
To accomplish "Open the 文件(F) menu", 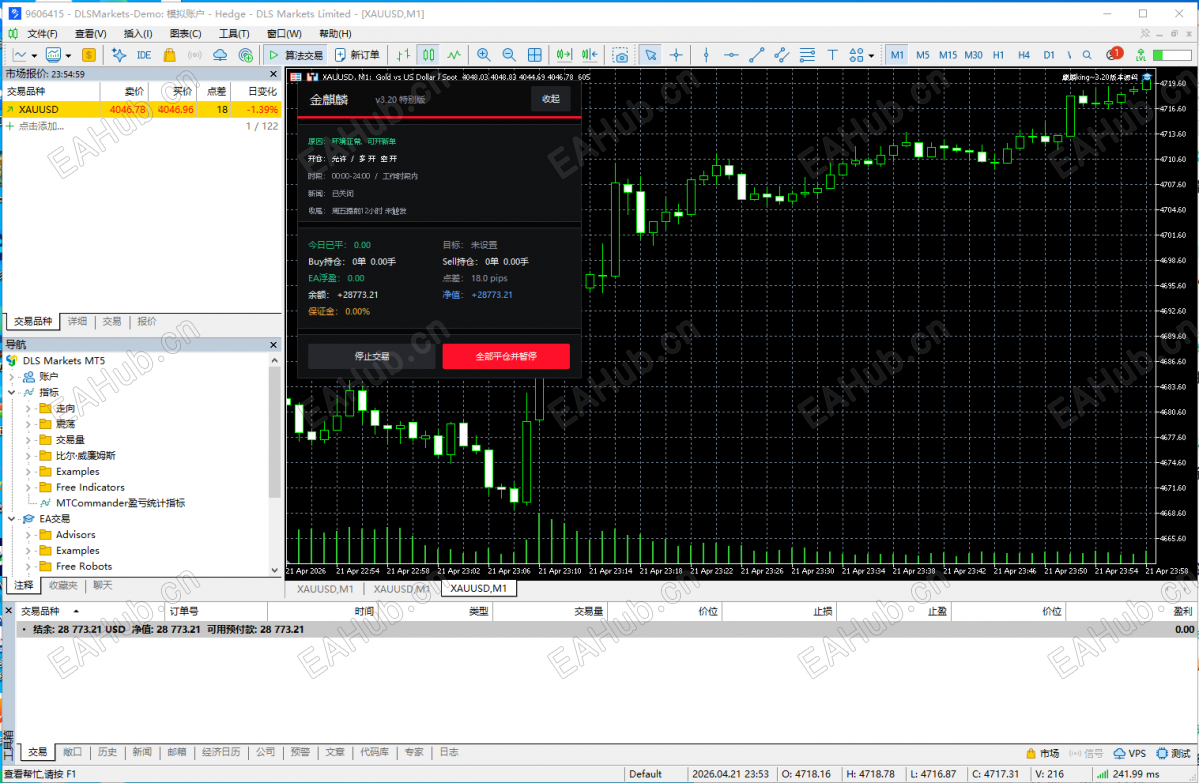I will click(x=42, y=34).
